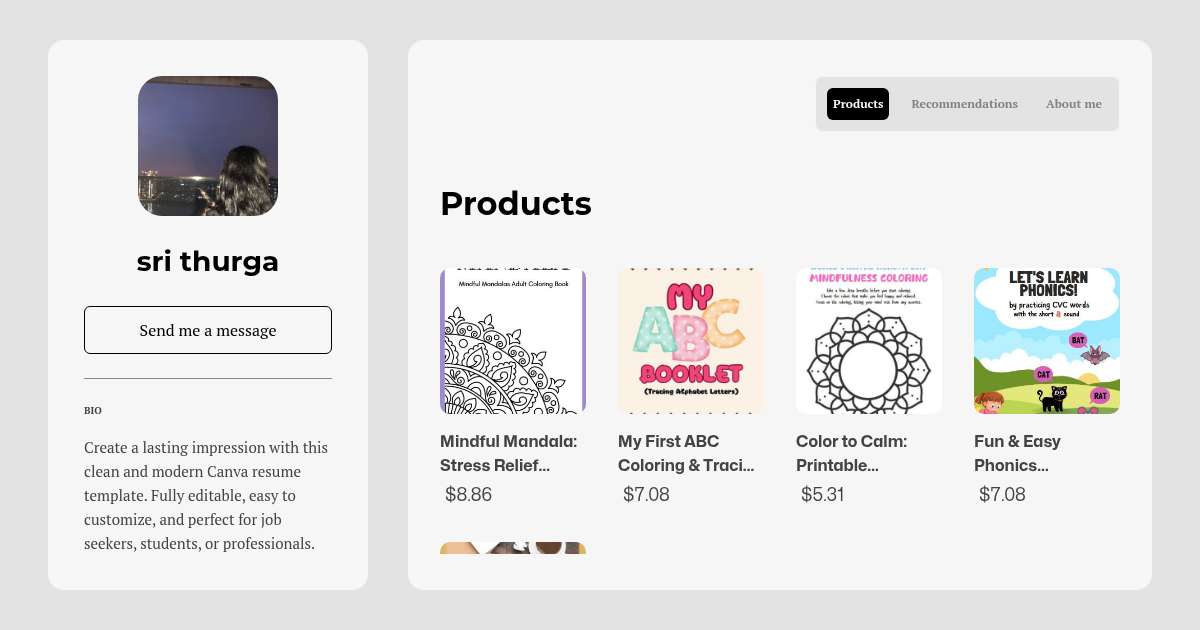Click the Color to Calm: Printable title
Viewport: 1200px width, 630px height.
coord(850,453)
